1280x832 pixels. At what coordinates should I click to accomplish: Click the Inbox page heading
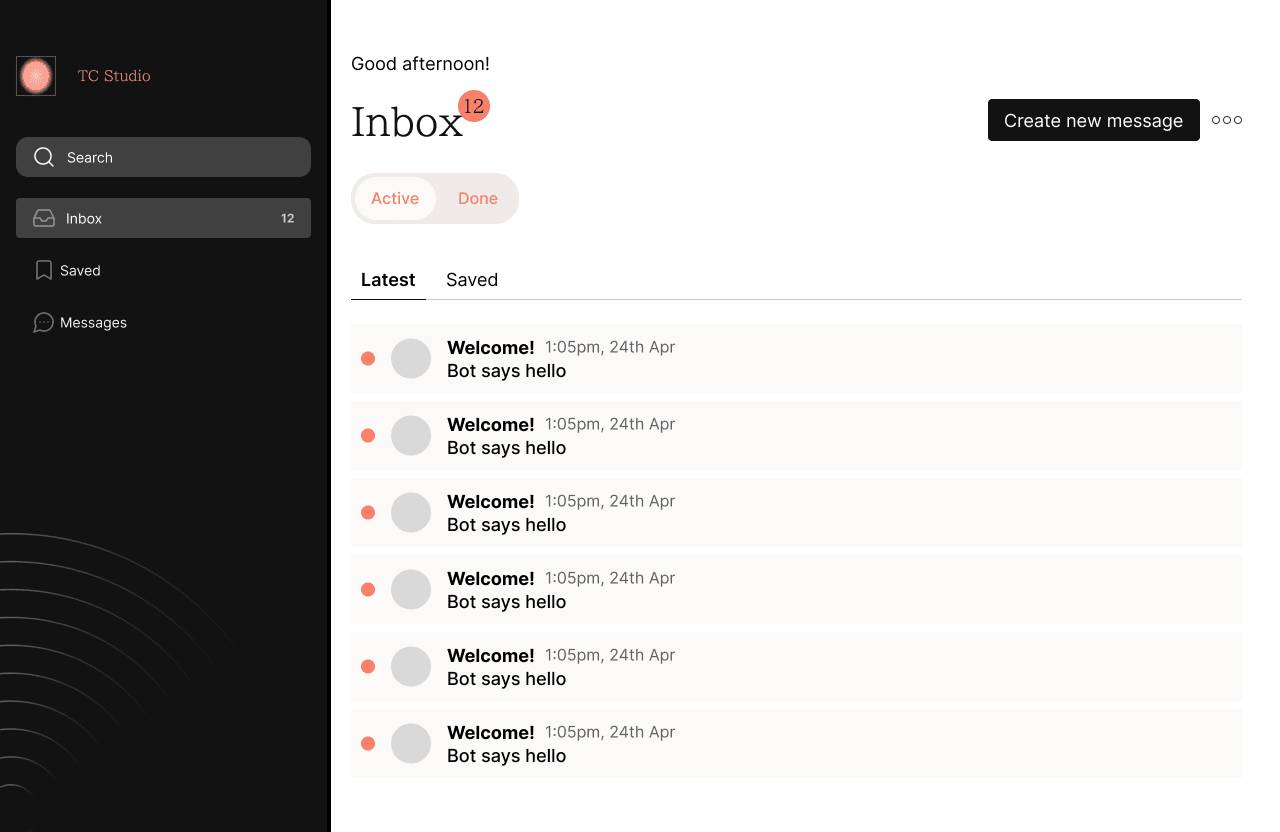407,122
